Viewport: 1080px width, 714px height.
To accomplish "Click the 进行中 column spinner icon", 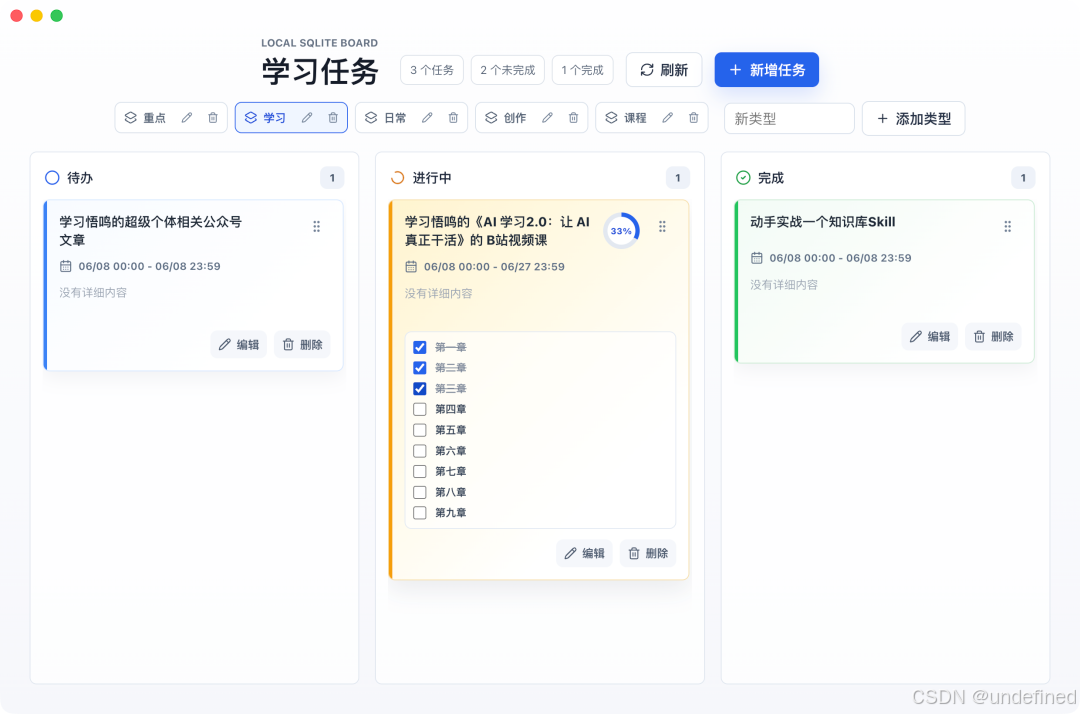I will coord(397,178).
